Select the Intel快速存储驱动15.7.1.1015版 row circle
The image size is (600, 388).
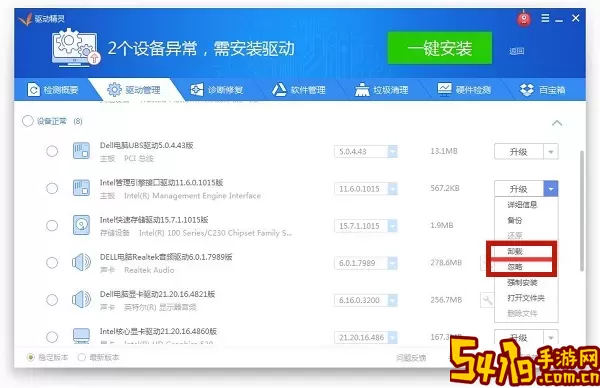click(x=52, y=225)
